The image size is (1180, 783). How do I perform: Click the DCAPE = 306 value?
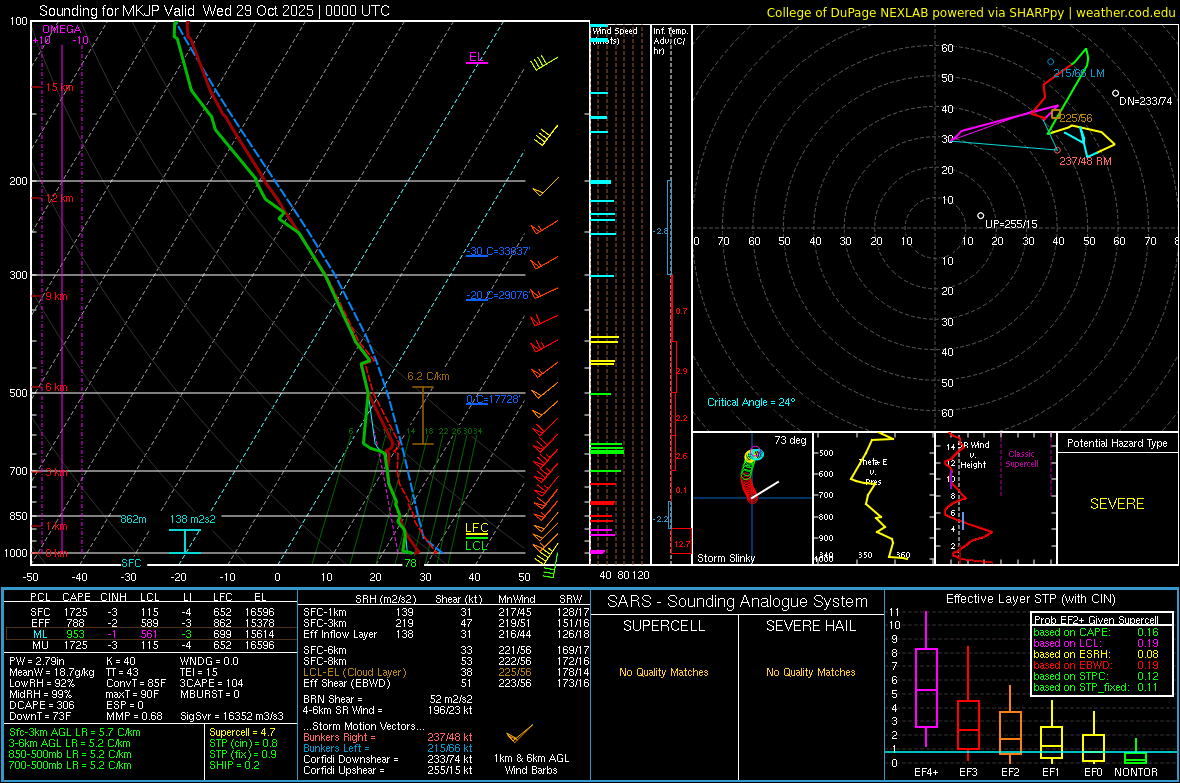(41, 705)
